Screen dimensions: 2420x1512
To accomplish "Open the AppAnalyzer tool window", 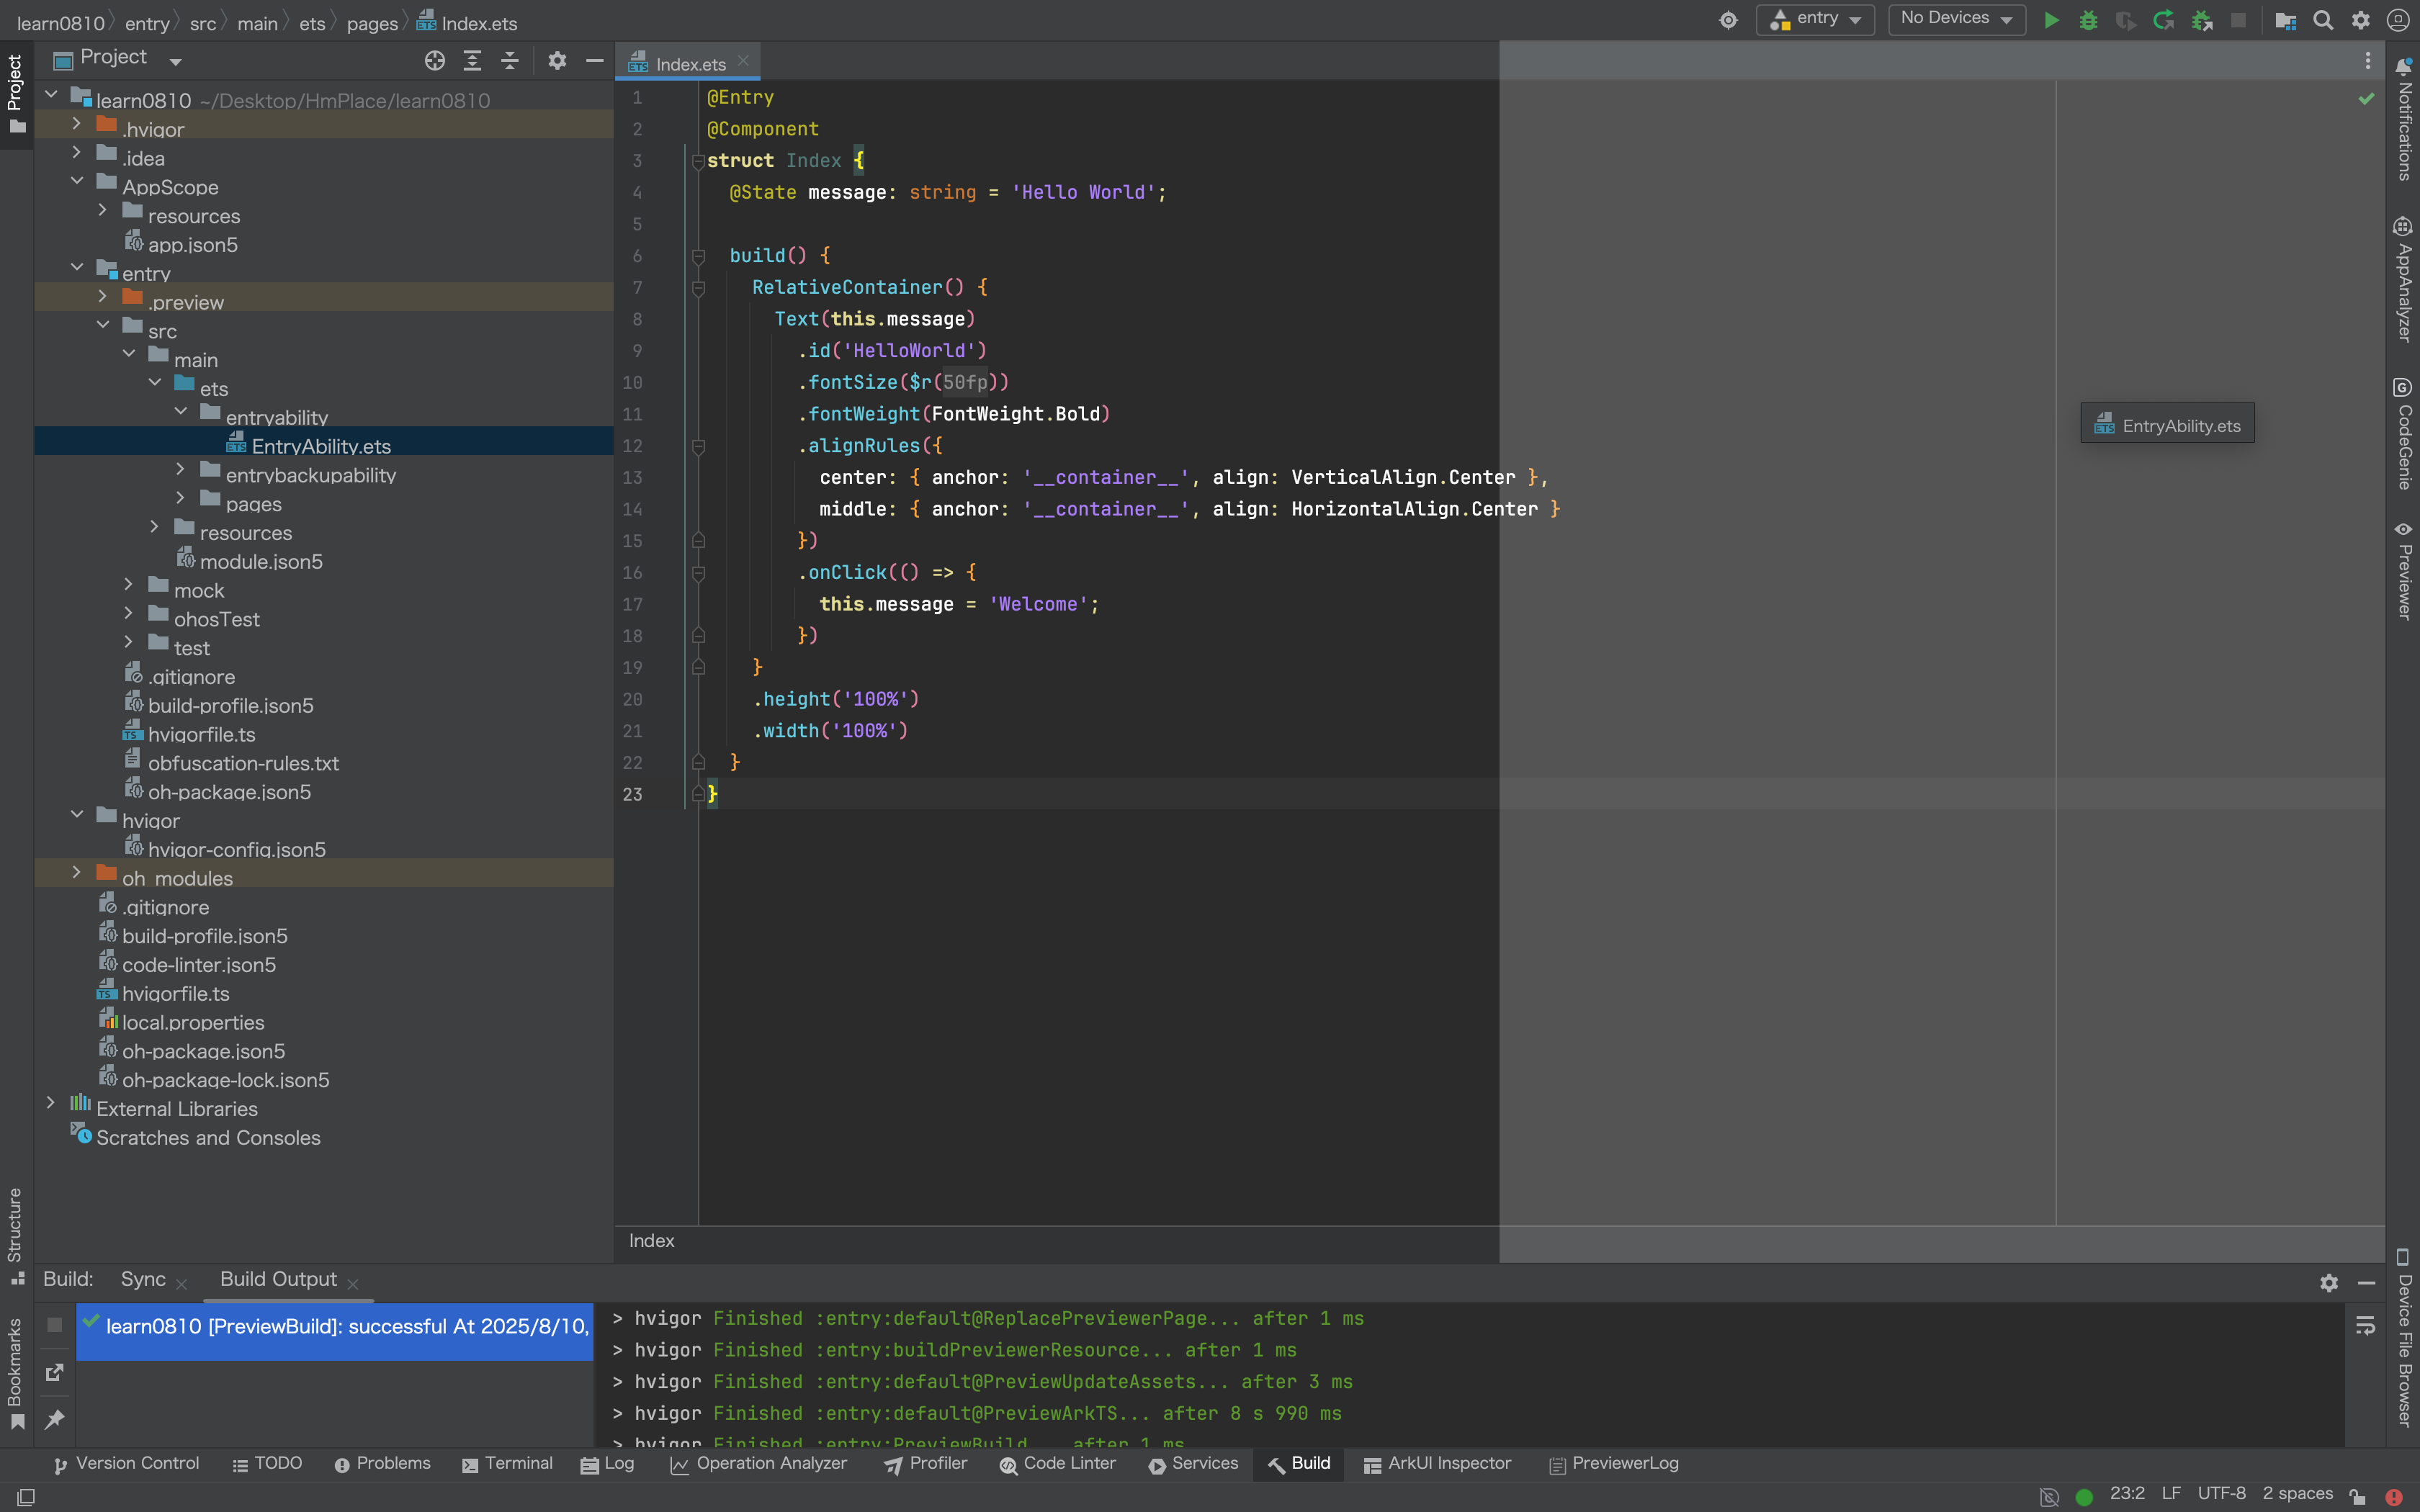I will point(2404,279).
